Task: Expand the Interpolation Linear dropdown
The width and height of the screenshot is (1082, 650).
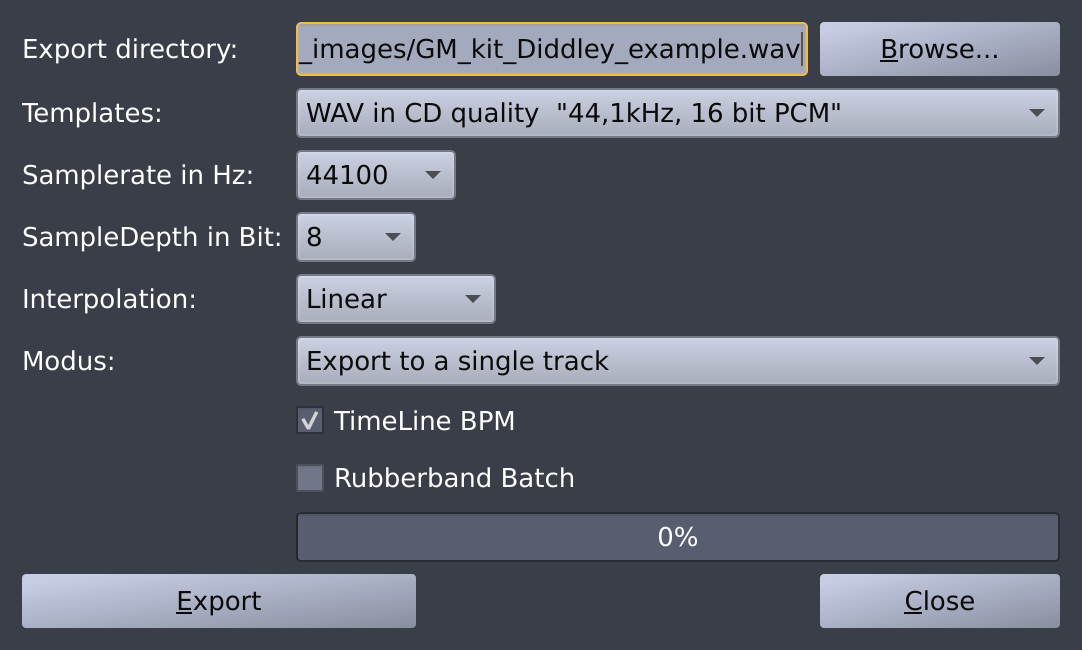Action: (x=395, y=299)
